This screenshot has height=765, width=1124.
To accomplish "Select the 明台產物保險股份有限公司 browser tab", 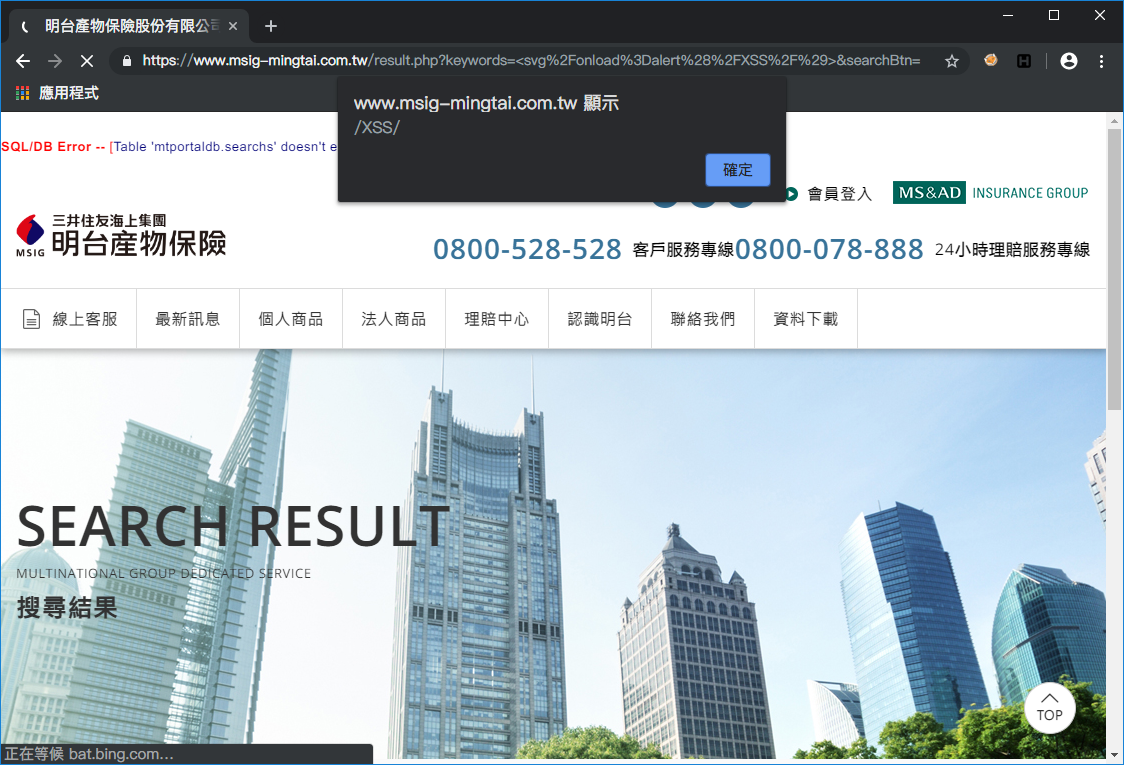I will pyautogui.click(x=129, y=26).
